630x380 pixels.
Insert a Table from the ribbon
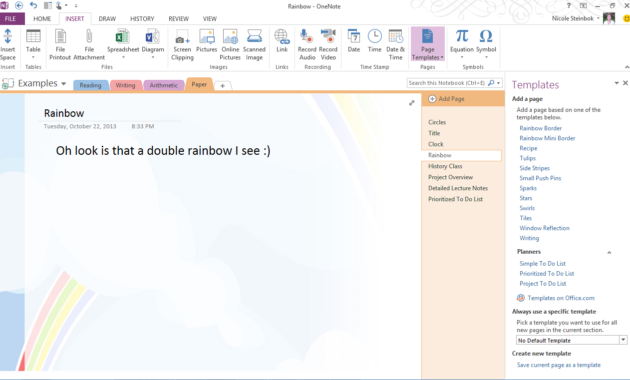coord(33,44)
